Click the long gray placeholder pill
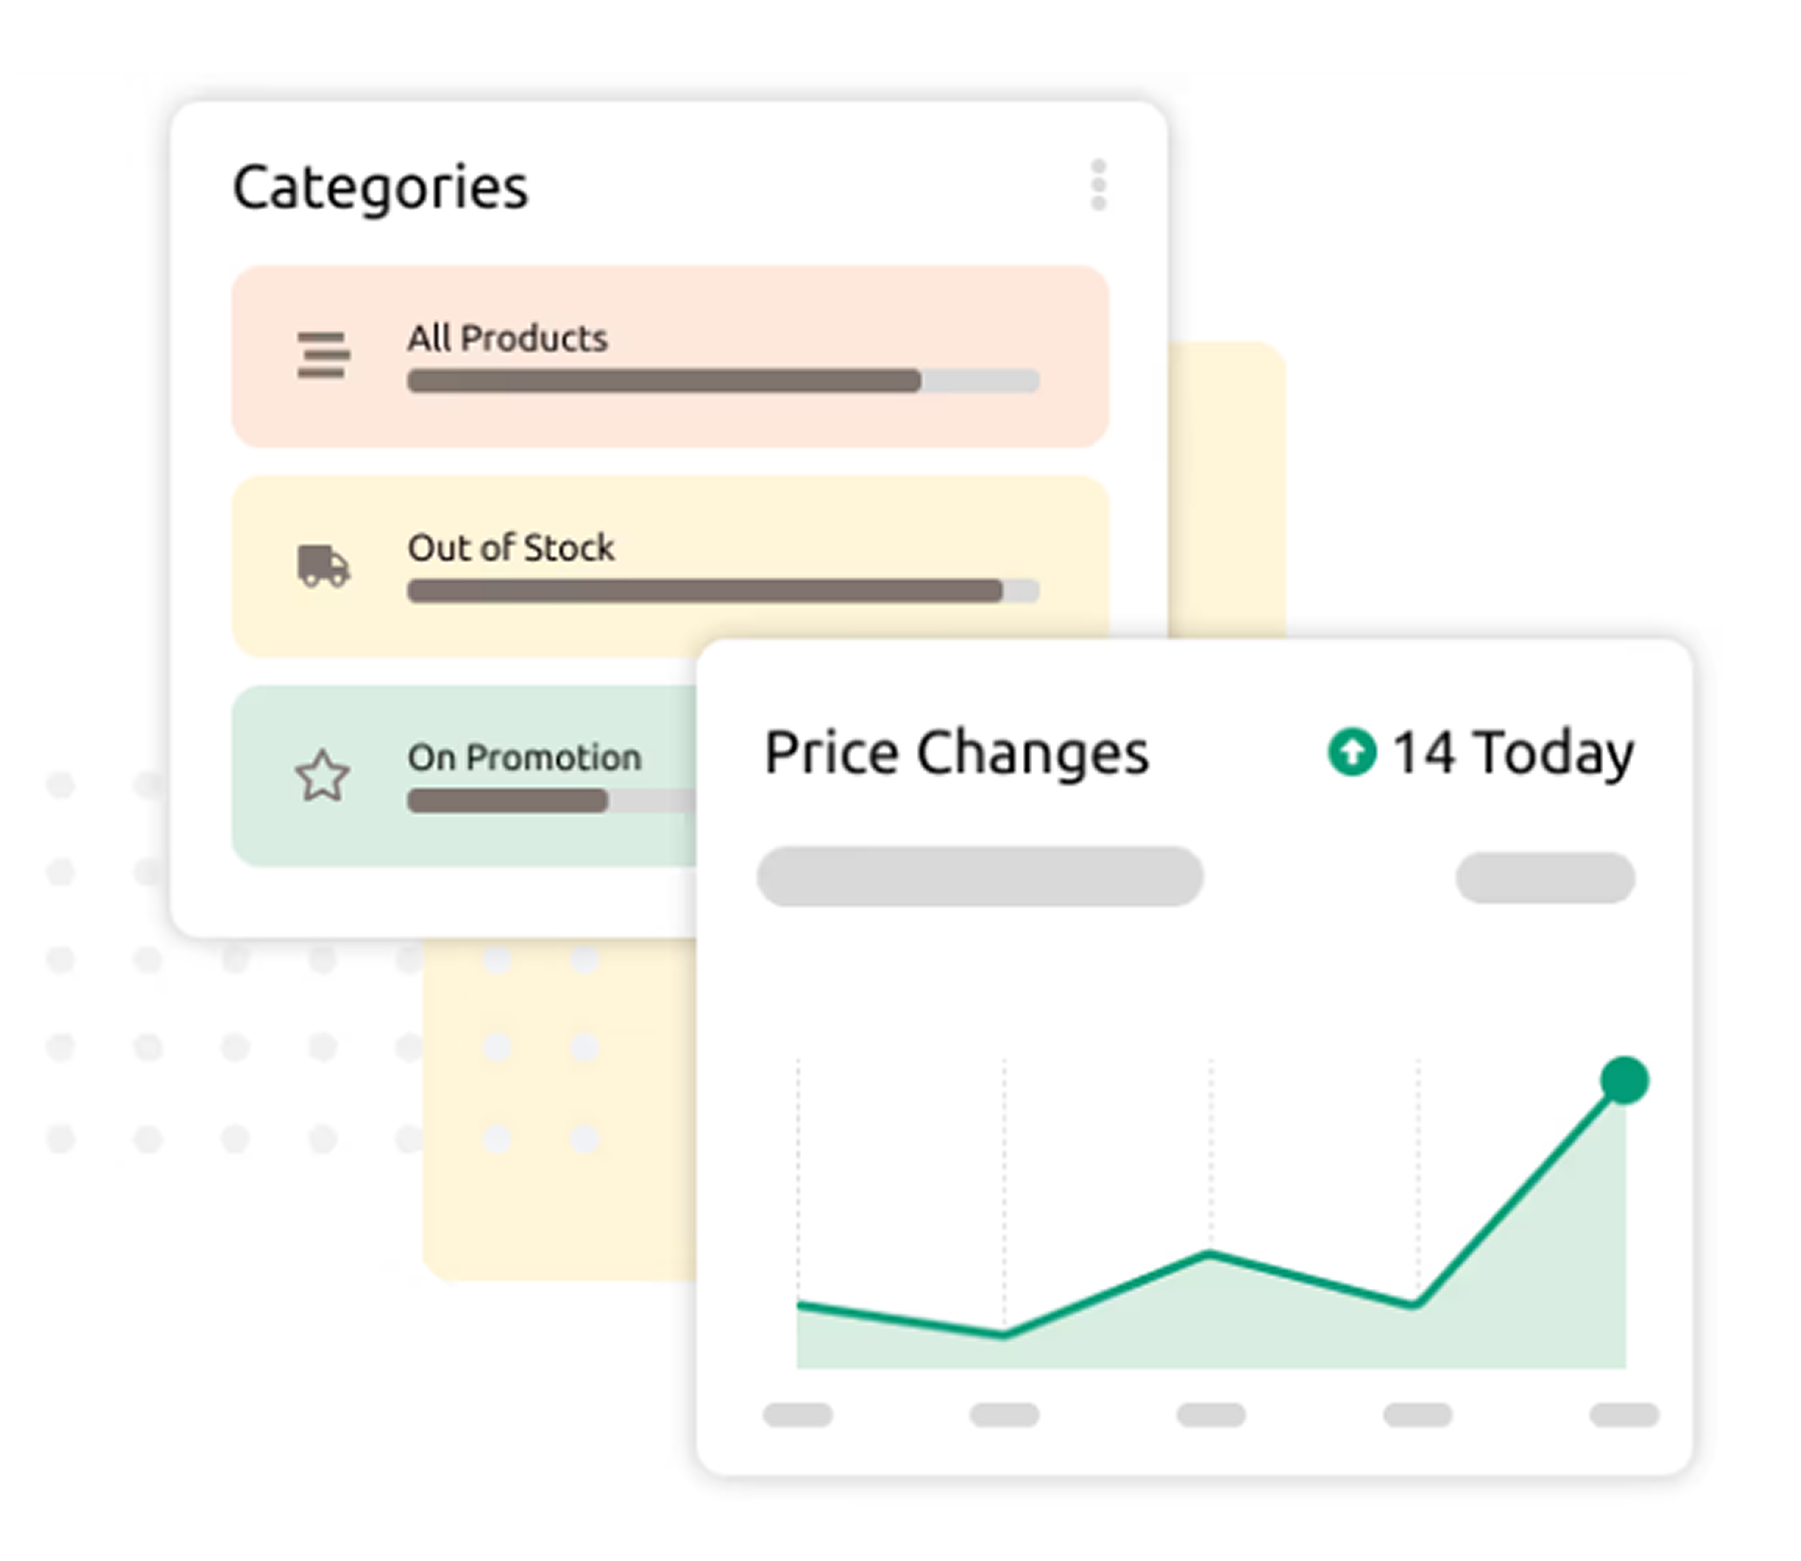Viewport: 1801px width, 1561px height. click(x=980, y=877)
